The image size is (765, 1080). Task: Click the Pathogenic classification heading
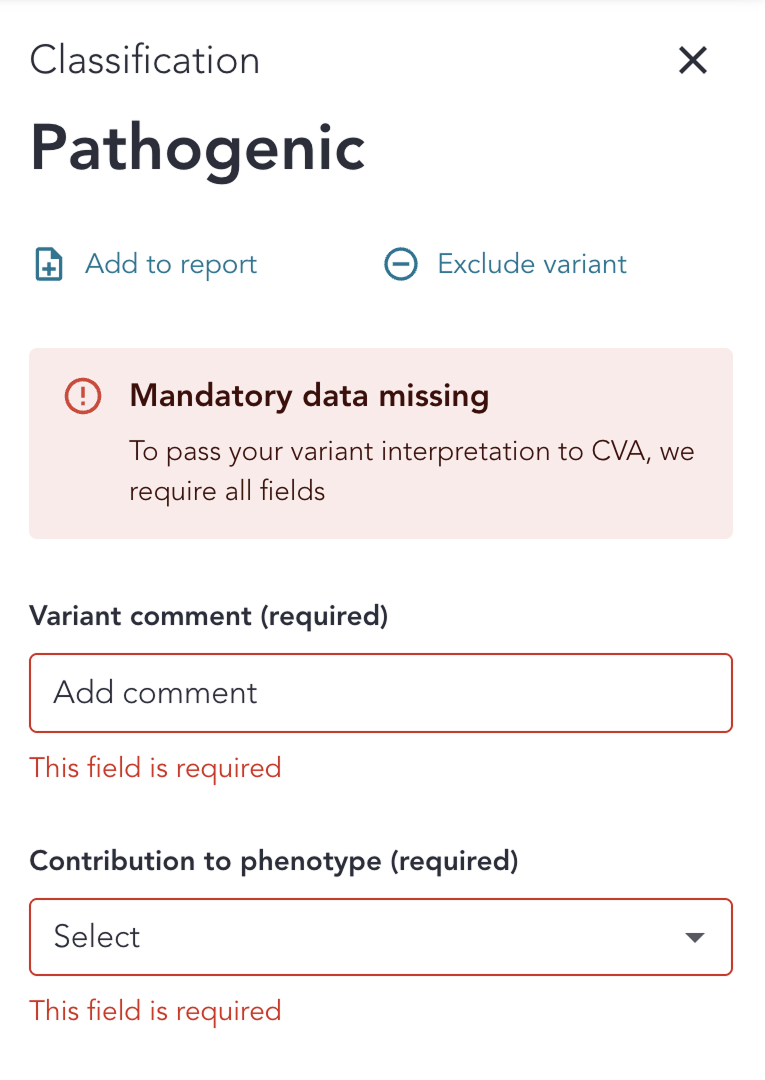point(197,148)
